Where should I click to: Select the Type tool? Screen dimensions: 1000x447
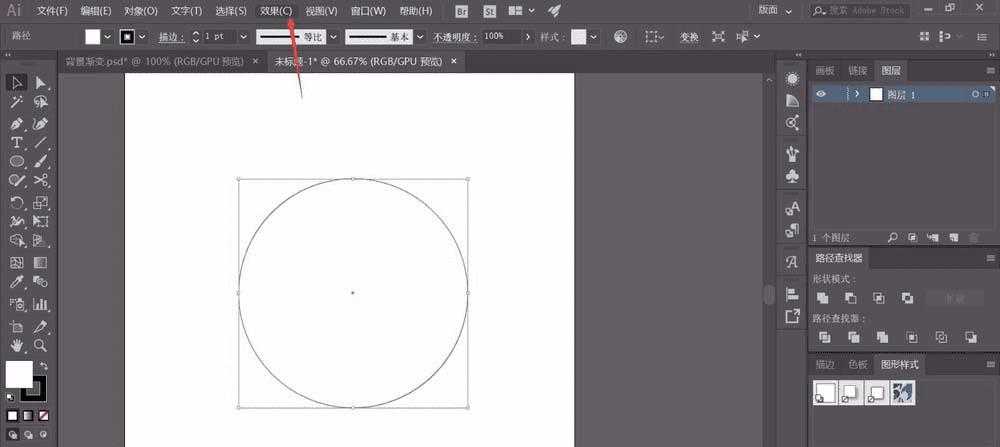click(x=17, y=142)
